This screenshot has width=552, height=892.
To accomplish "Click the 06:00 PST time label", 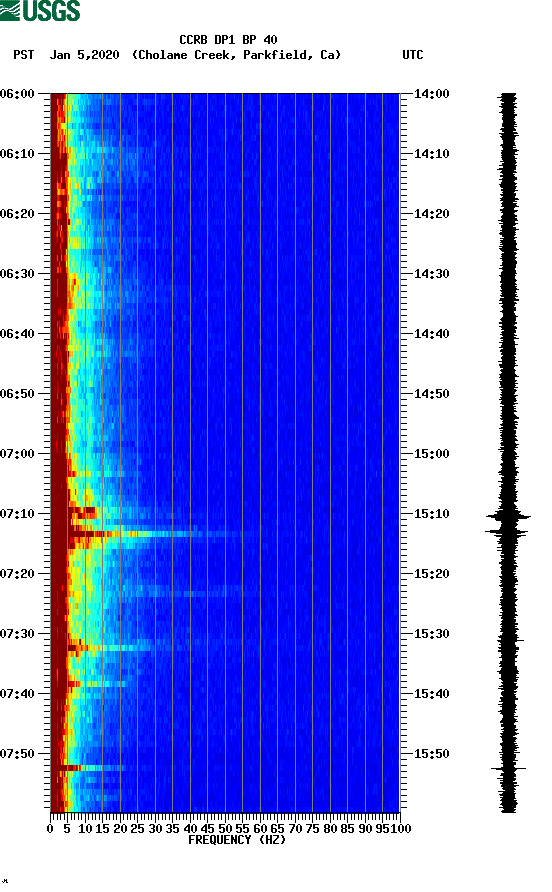I will [x=18, y=94].
